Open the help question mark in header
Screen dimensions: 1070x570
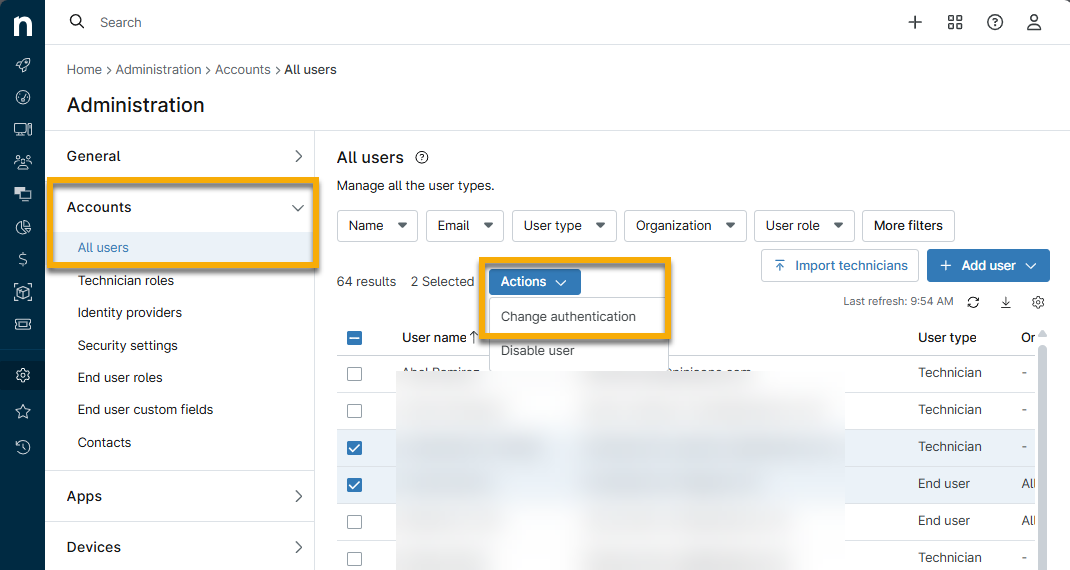point(995,23)
